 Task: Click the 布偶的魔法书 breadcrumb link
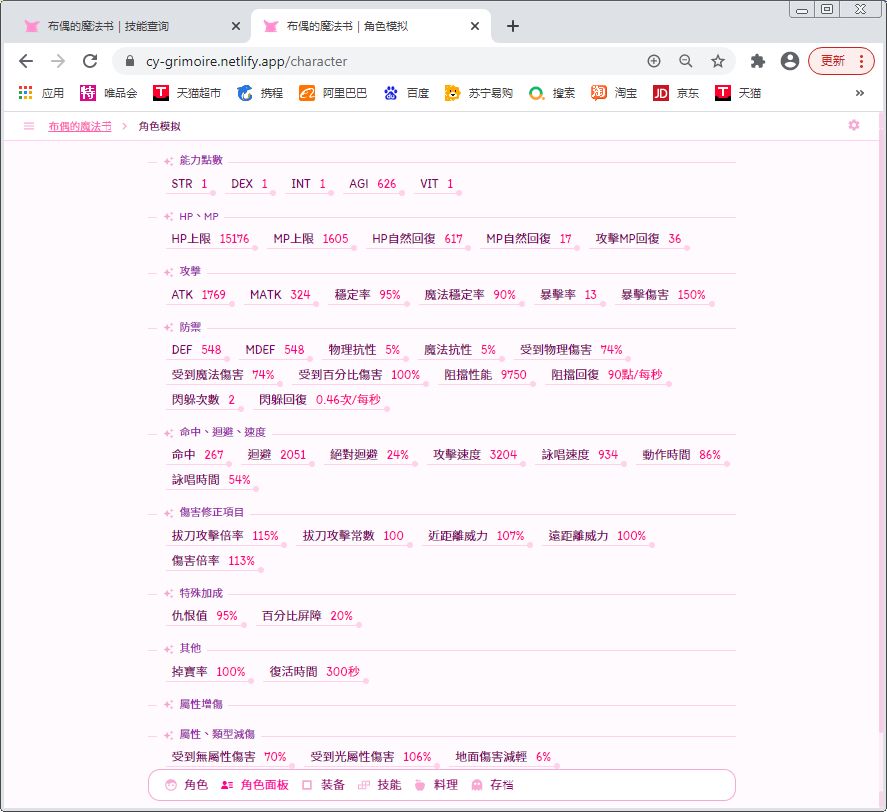(x=79, y=126)
